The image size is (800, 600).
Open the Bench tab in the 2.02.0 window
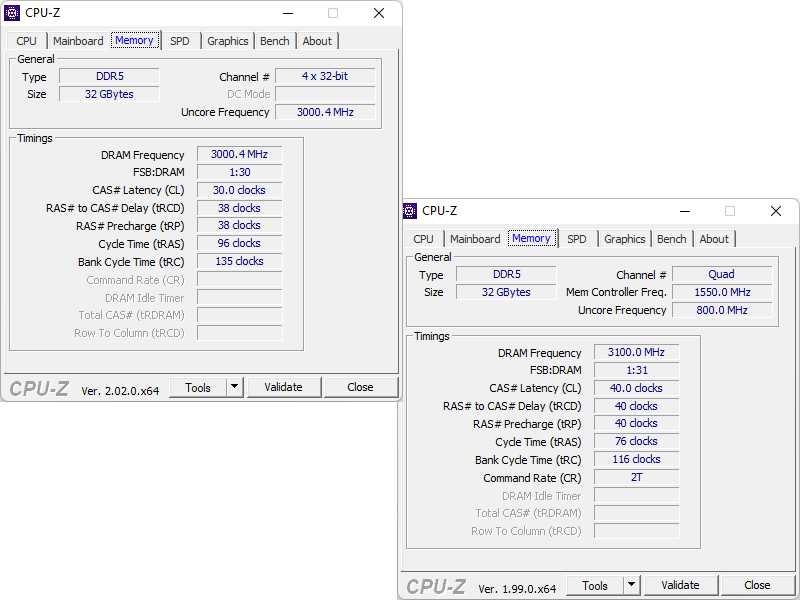(x=274, y=41)
